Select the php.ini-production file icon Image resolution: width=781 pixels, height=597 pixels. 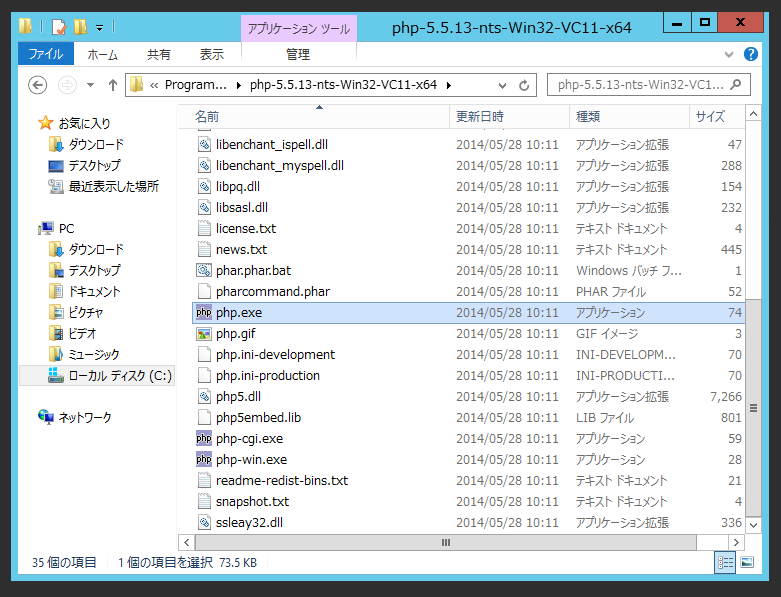(204, 375)
